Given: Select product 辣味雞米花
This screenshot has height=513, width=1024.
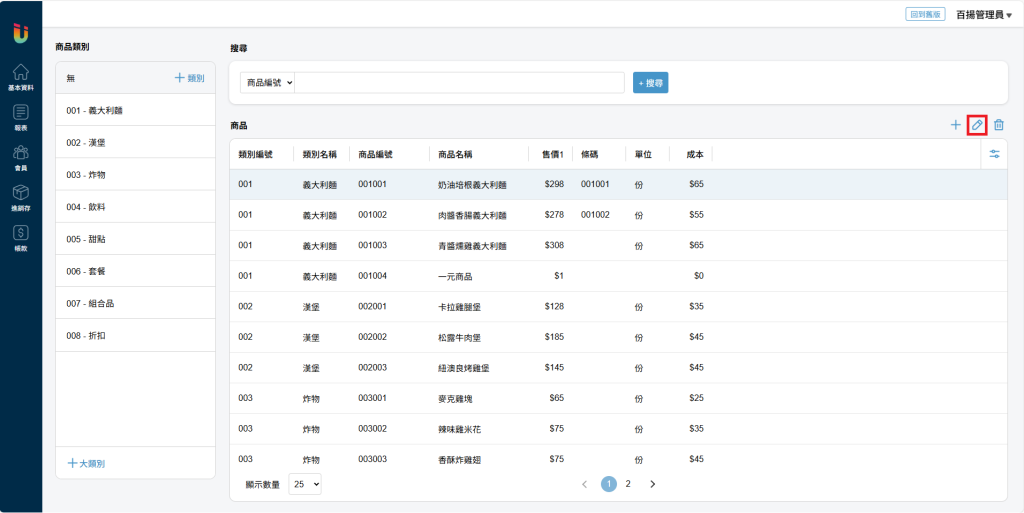Looking at the screenshot, I should (459, 429).
